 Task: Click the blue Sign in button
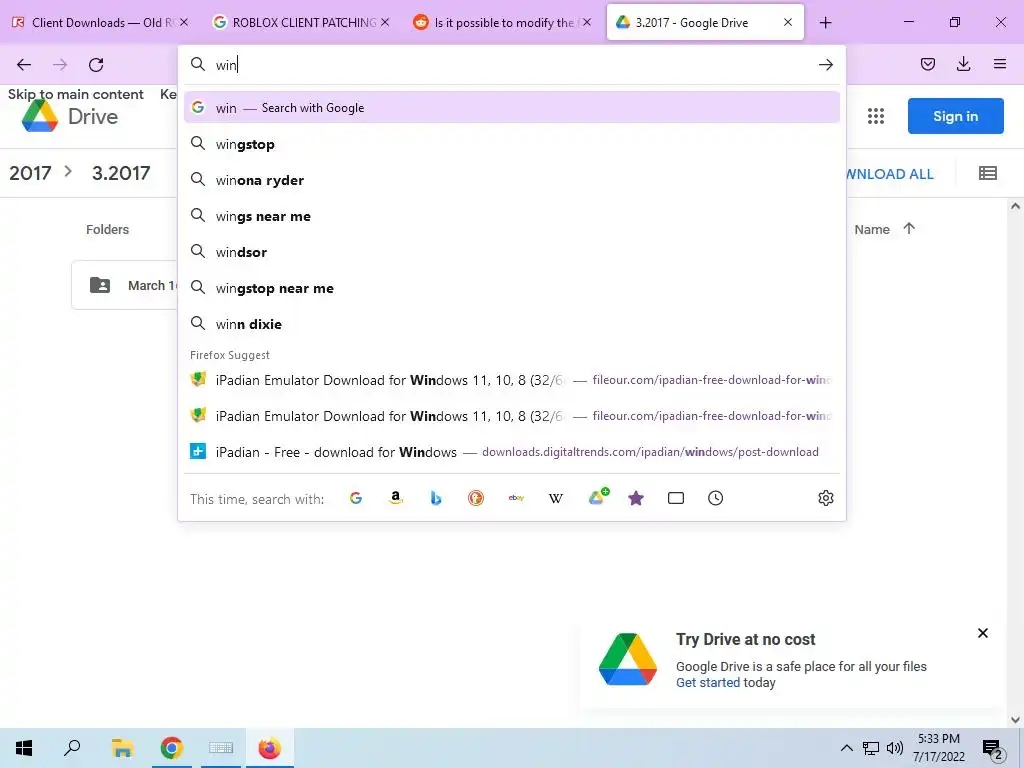[x=955, y=116]
